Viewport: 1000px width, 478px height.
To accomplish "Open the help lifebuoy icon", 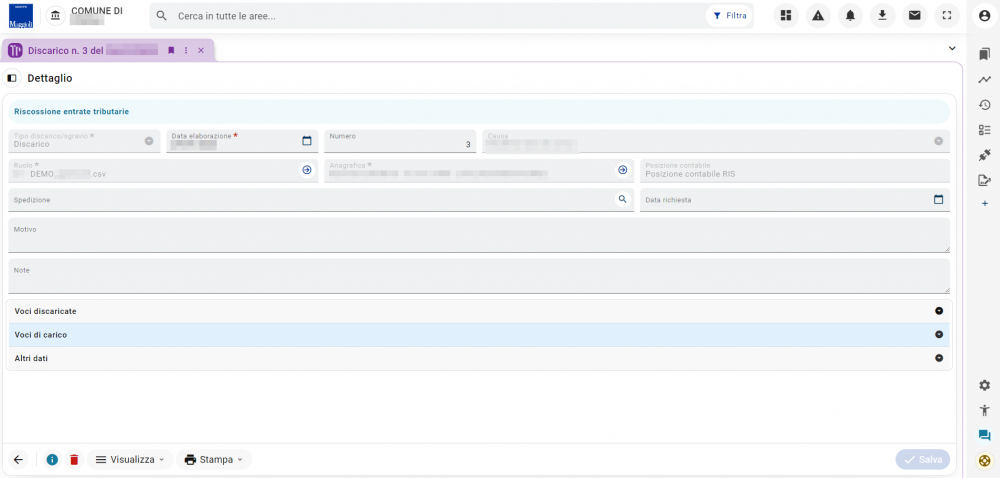I will 985,460.
